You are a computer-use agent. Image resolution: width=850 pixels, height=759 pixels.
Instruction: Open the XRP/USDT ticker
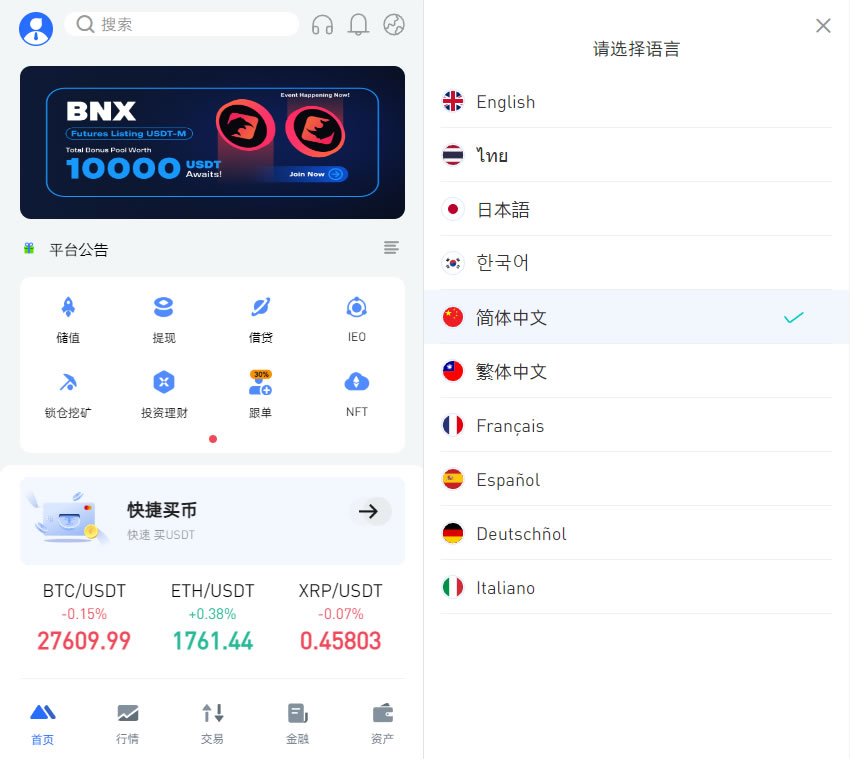click(x=340, y=617)
